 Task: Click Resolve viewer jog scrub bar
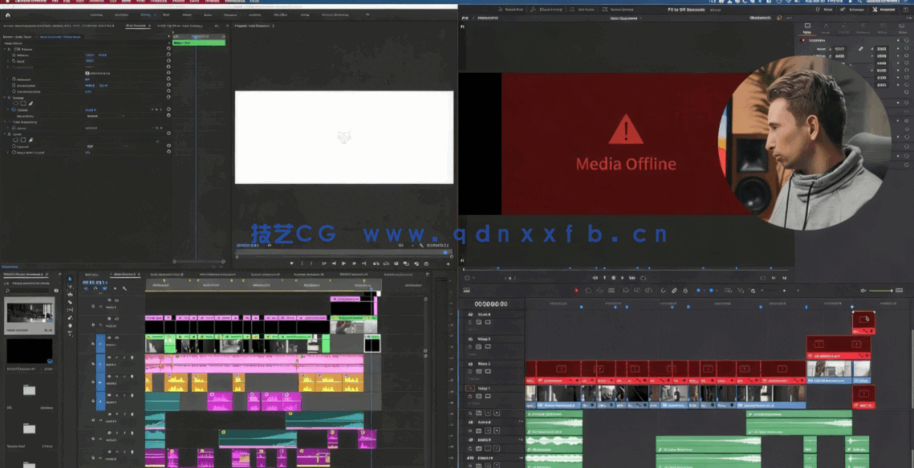(625, 269)
